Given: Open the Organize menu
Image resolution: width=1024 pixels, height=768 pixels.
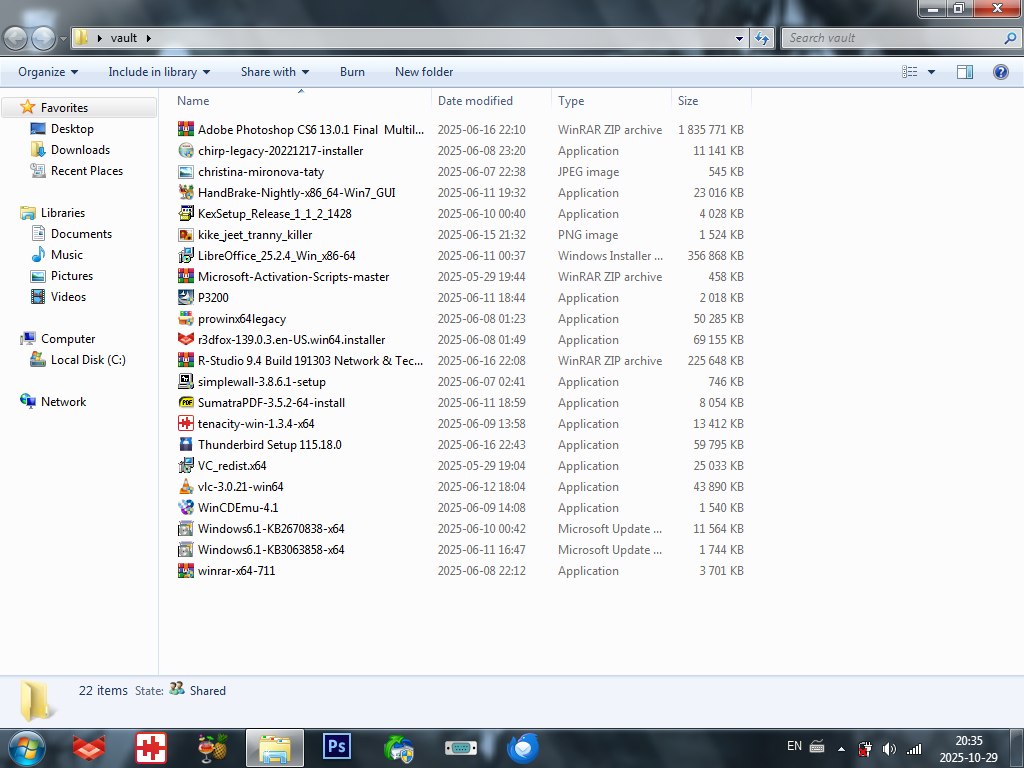Looking at the screenshot, I should click(48, 72).
